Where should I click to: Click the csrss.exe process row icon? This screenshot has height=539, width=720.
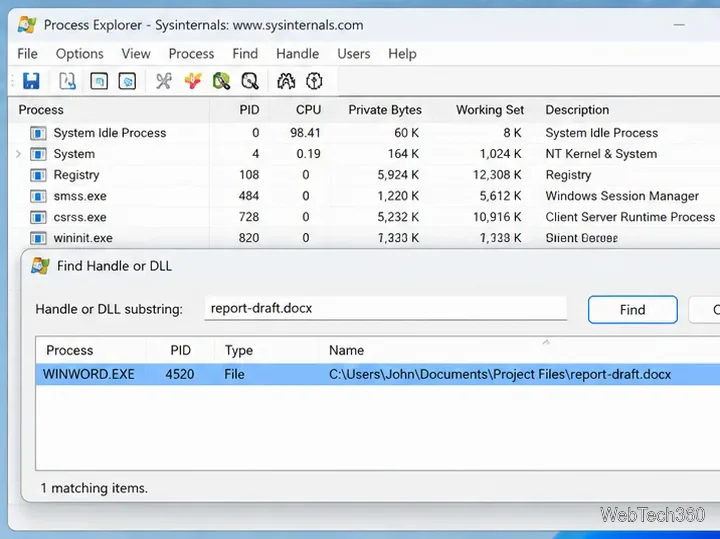pos(38,217)
